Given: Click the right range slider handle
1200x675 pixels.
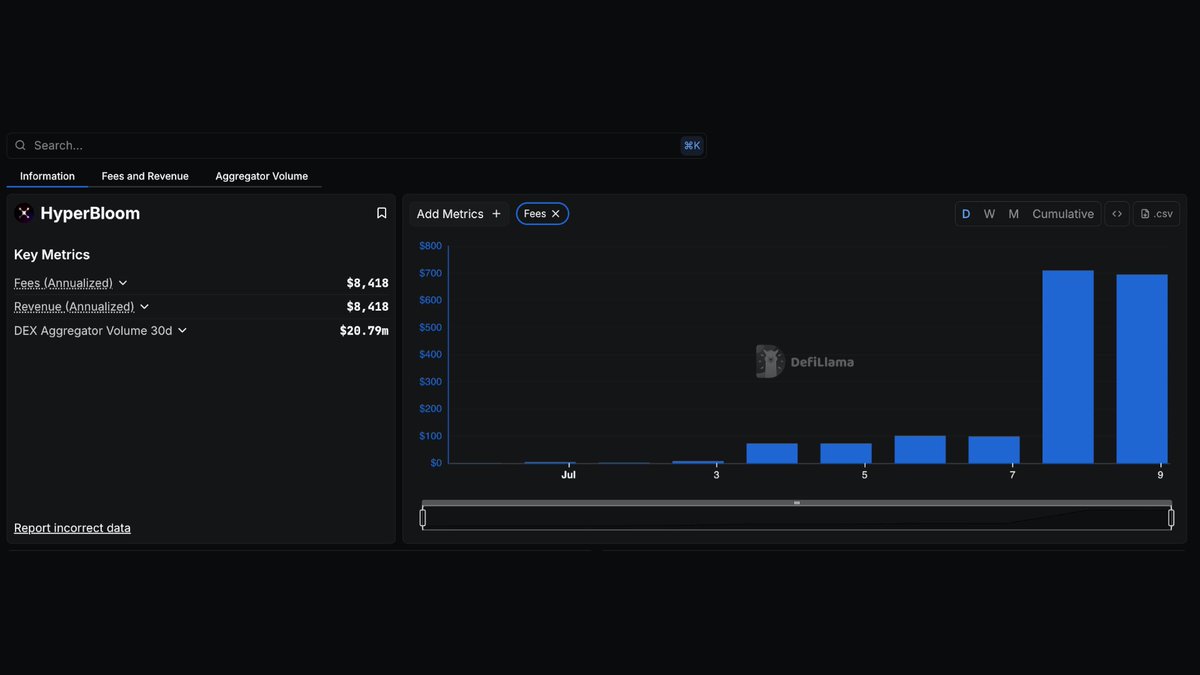Looking at the screenshot, I should point(1171,518).
